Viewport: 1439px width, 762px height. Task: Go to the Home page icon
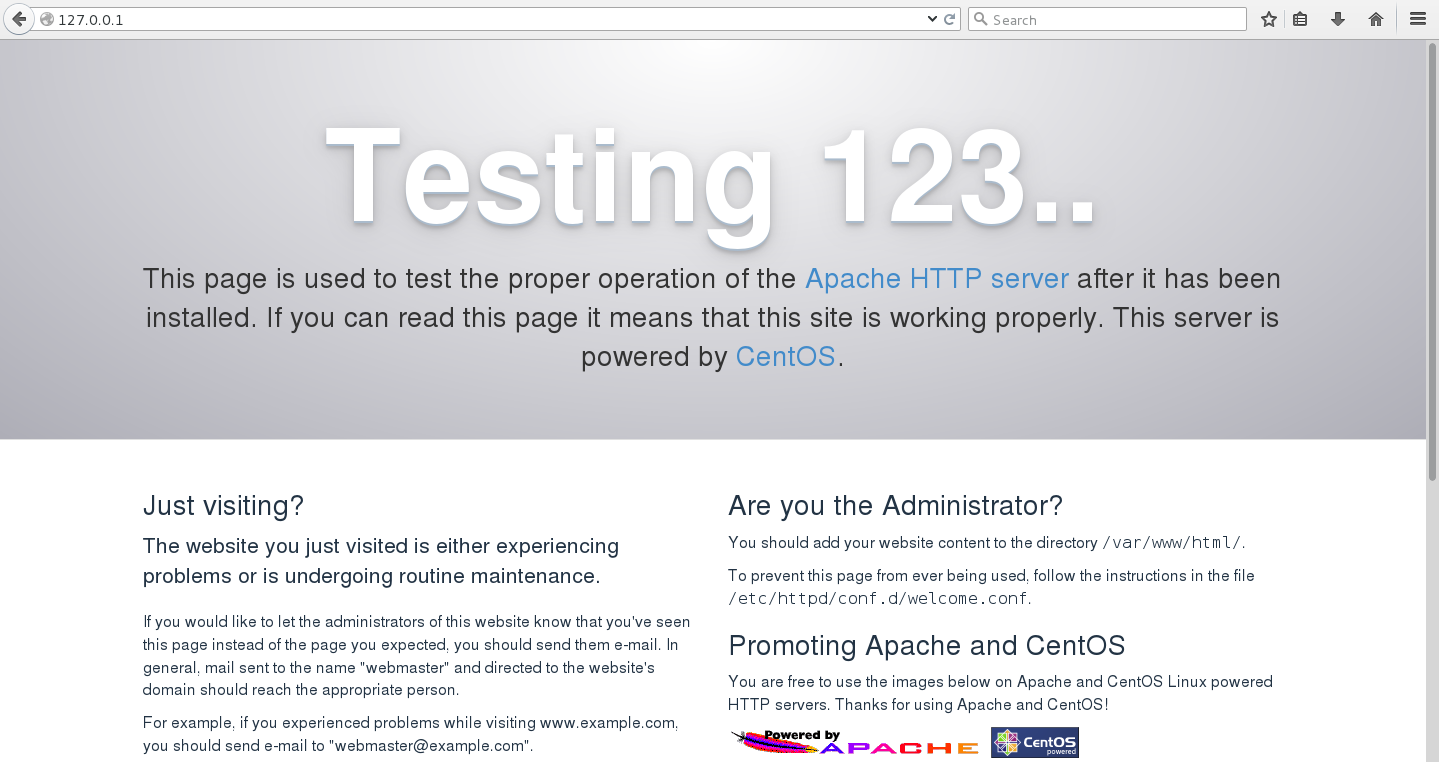click(x=1376, y=19)
